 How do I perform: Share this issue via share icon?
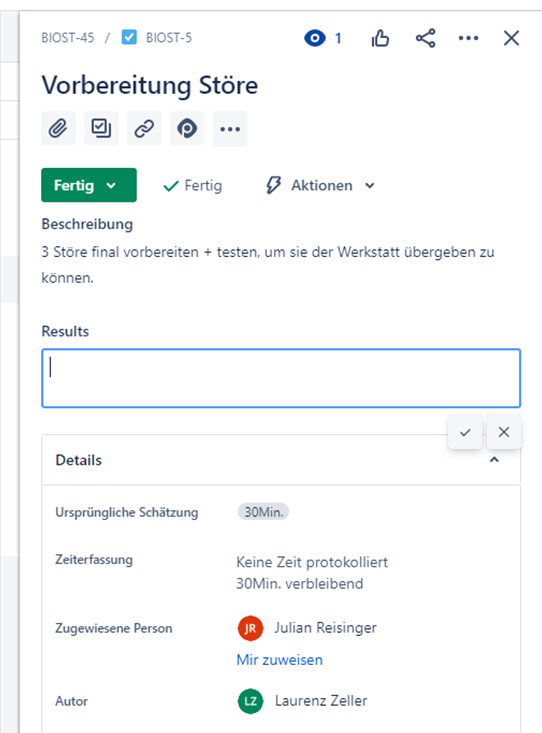[426, 38]
